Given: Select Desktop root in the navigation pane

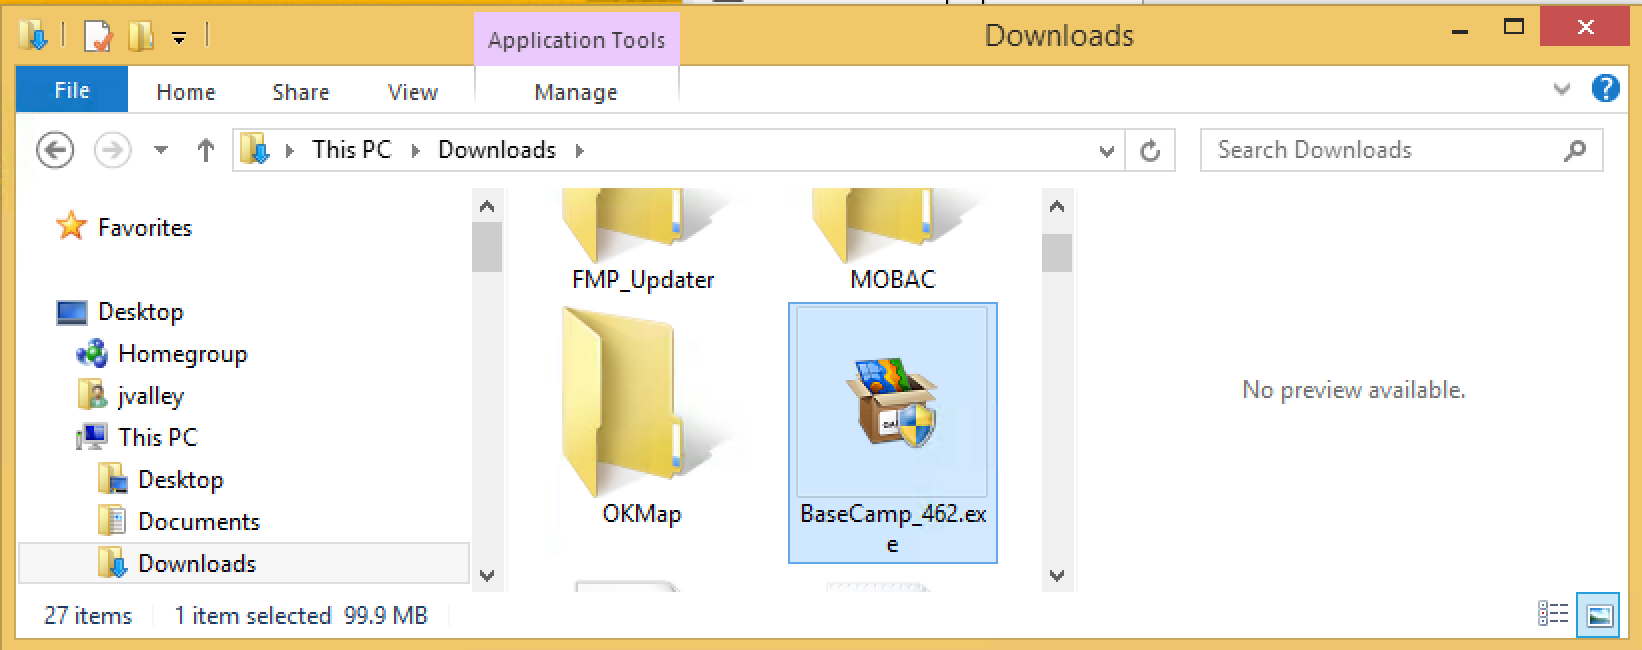Looking at the screenshot, I should [x=141, y=312].
